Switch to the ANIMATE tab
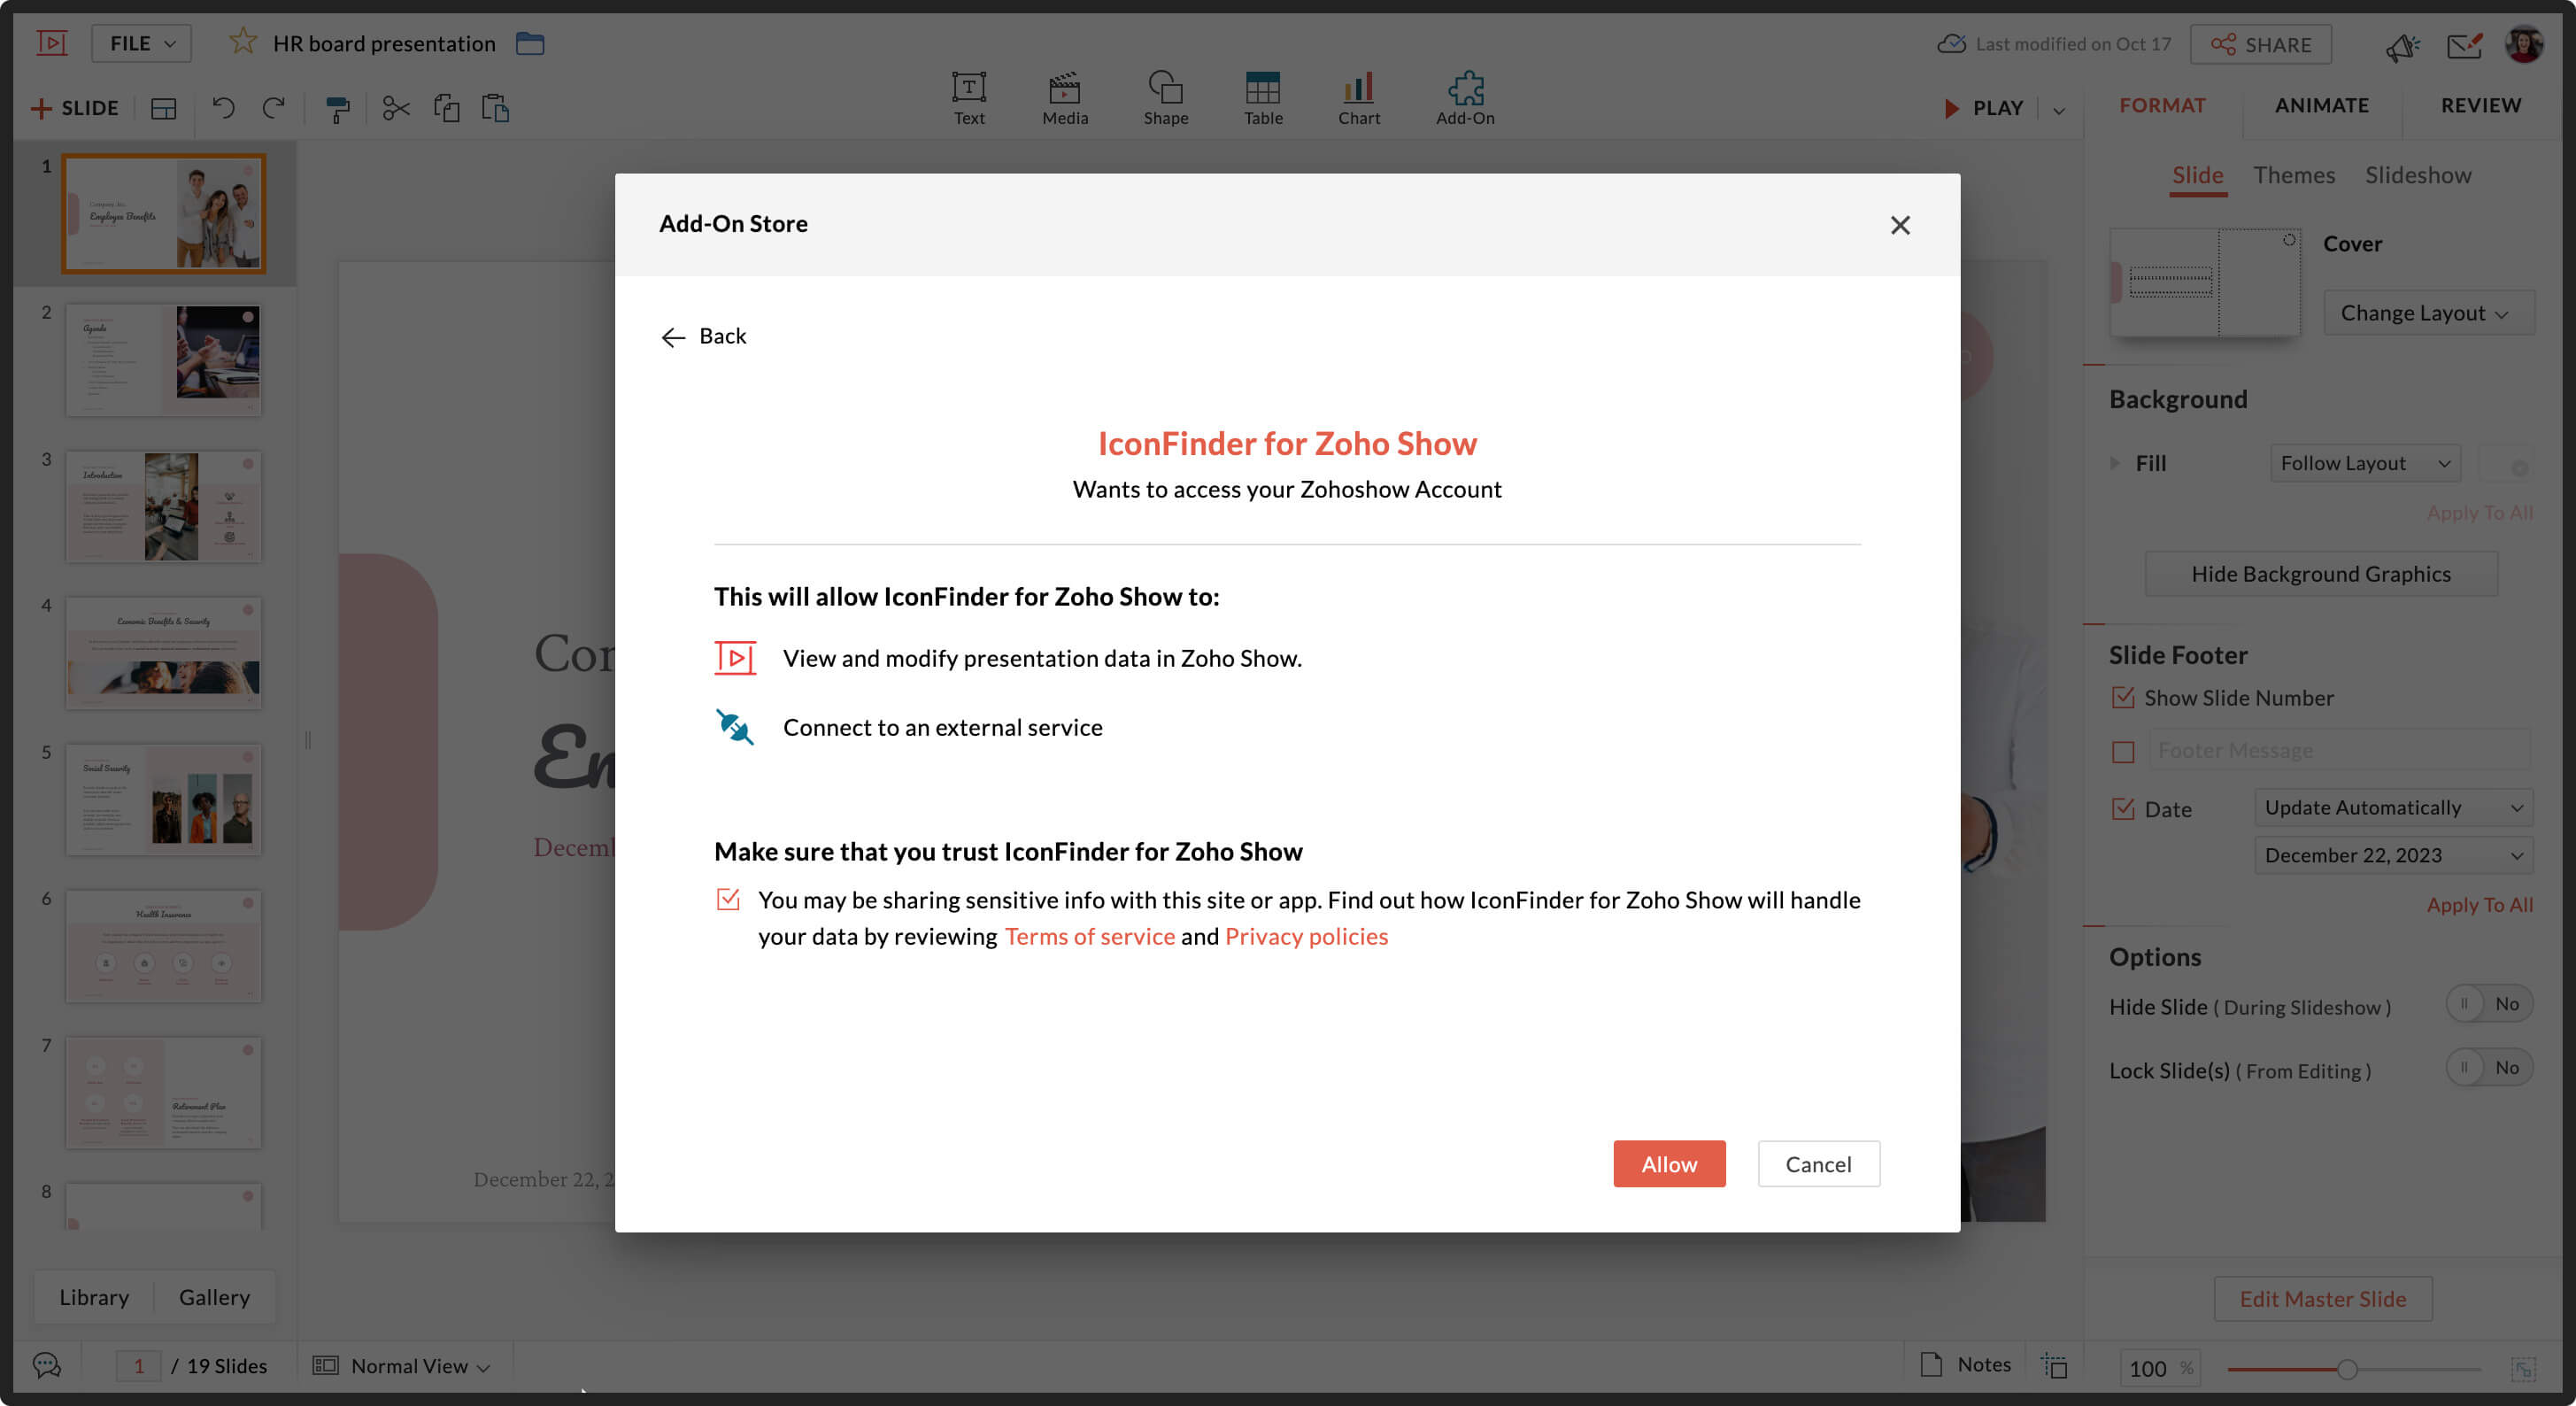This screenshot has height=1406, width=2576. [x=2321, y=105]
